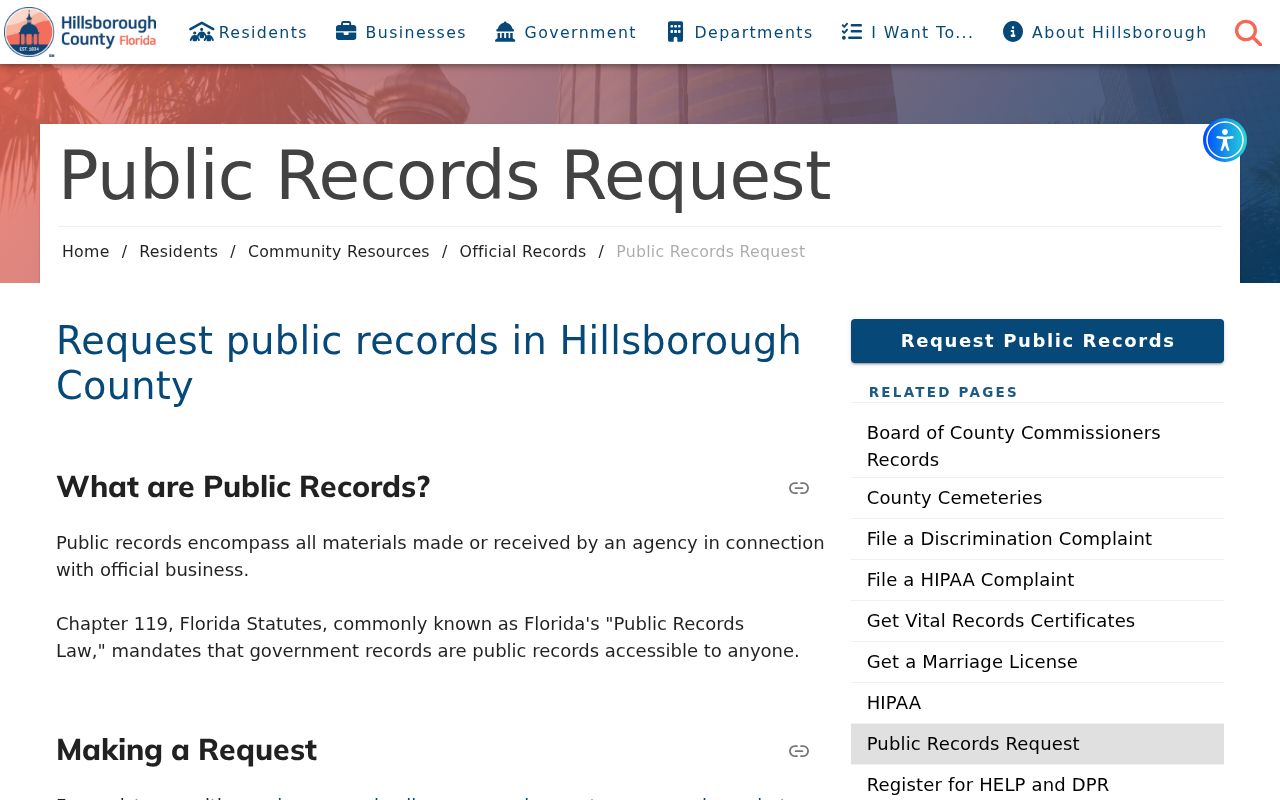Open File a HIPAA Complaint page
This screenshot has height=800, width=1280.
(x=1037, y=580)
